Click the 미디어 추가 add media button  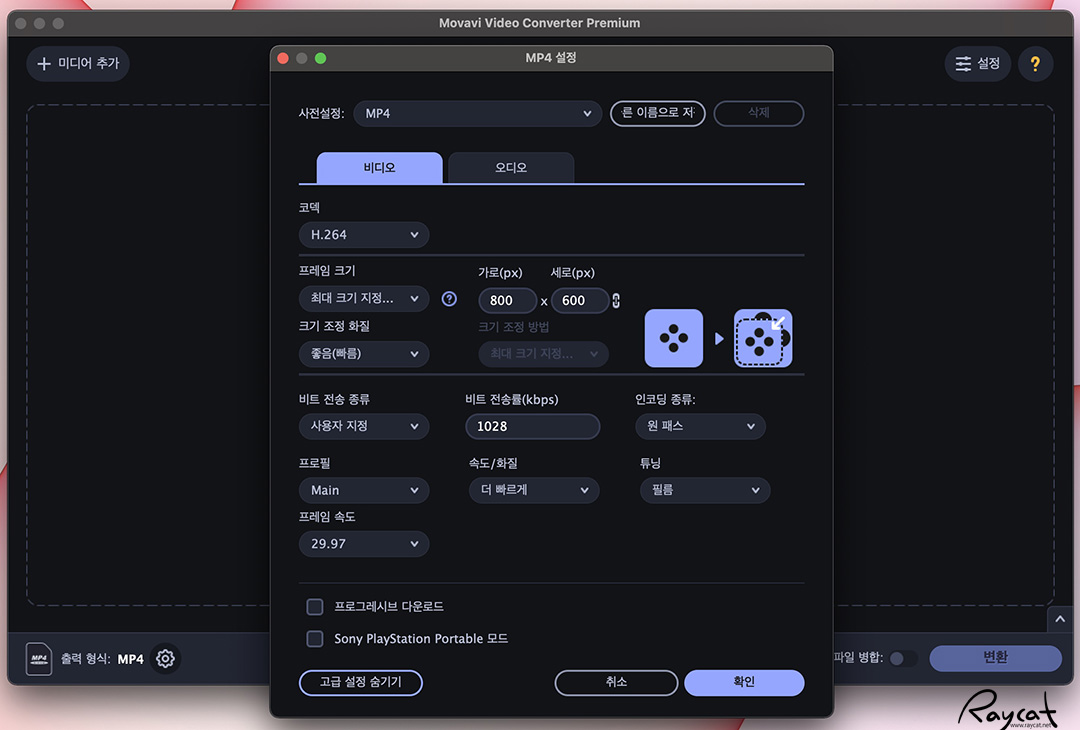click(x=78, y=64)
